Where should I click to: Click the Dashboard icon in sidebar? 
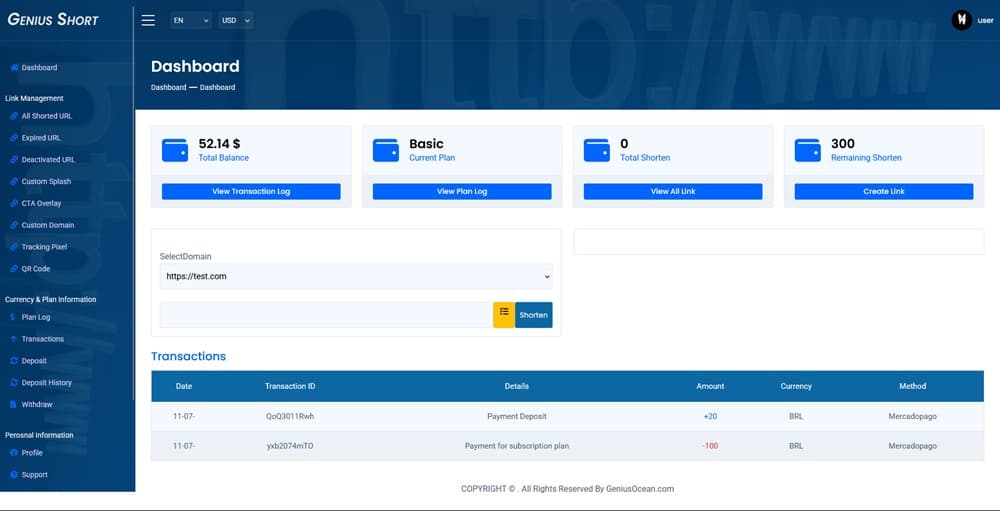click(14, 68)
